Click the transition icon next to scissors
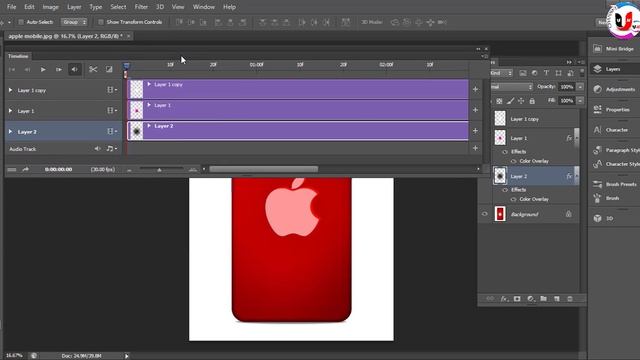This screenshot has height=360, width=640. pos(109,69)
